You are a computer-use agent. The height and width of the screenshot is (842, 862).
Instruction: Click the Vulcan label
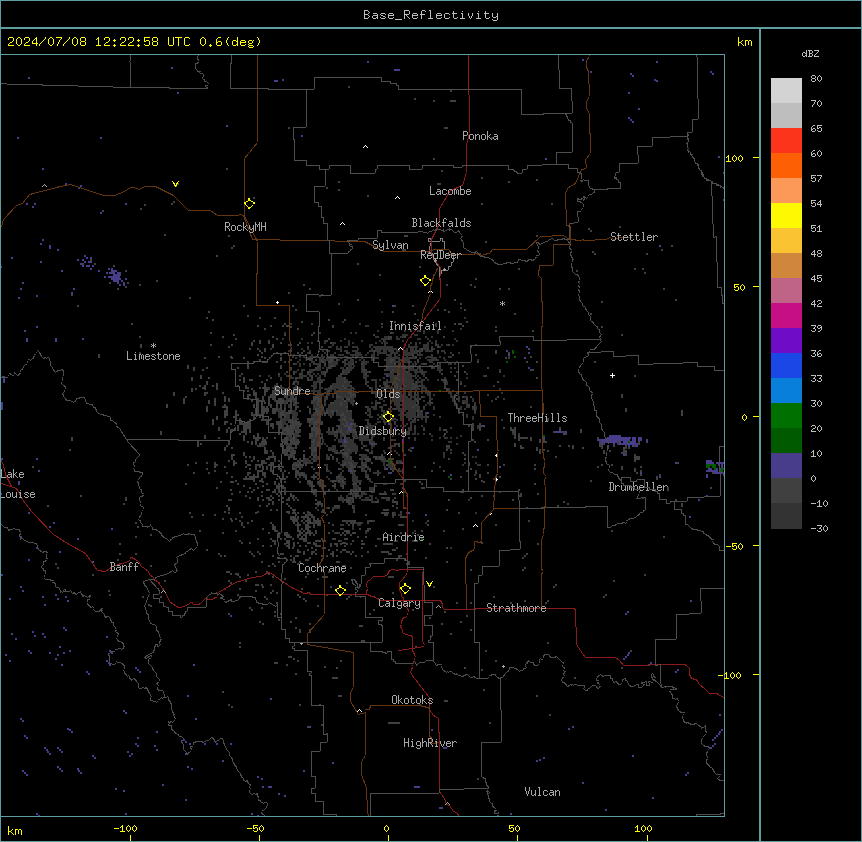pyautogui.click(x=542, y=792)
